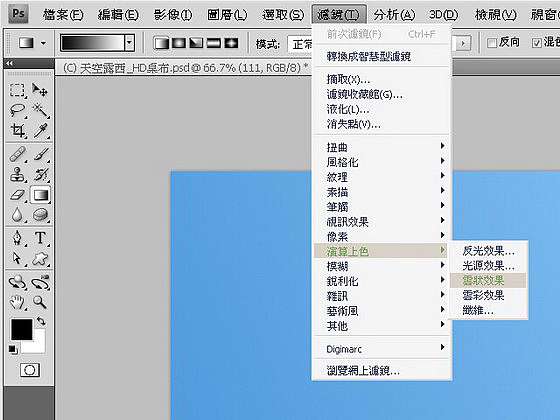This screenshot has width=560, height=420.
Task: Choose radial gradient style
Action: (x=179, y=43)
